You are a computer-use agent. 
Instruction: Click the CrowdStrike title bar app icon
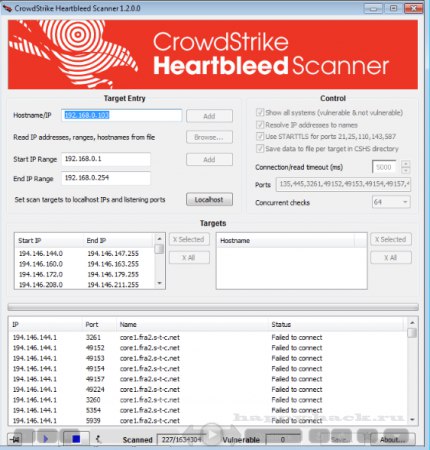click(7, 8)
